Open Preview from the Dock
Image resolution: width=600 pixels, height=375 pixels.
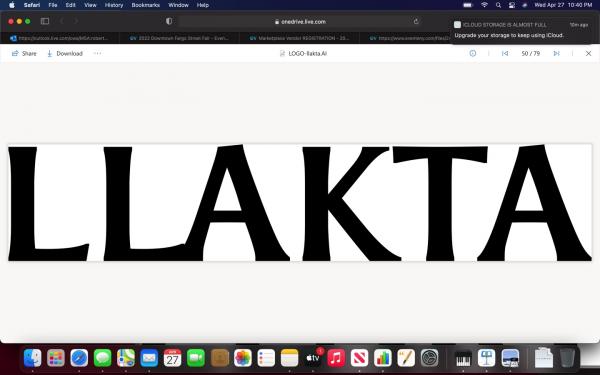tap(510, 359)
